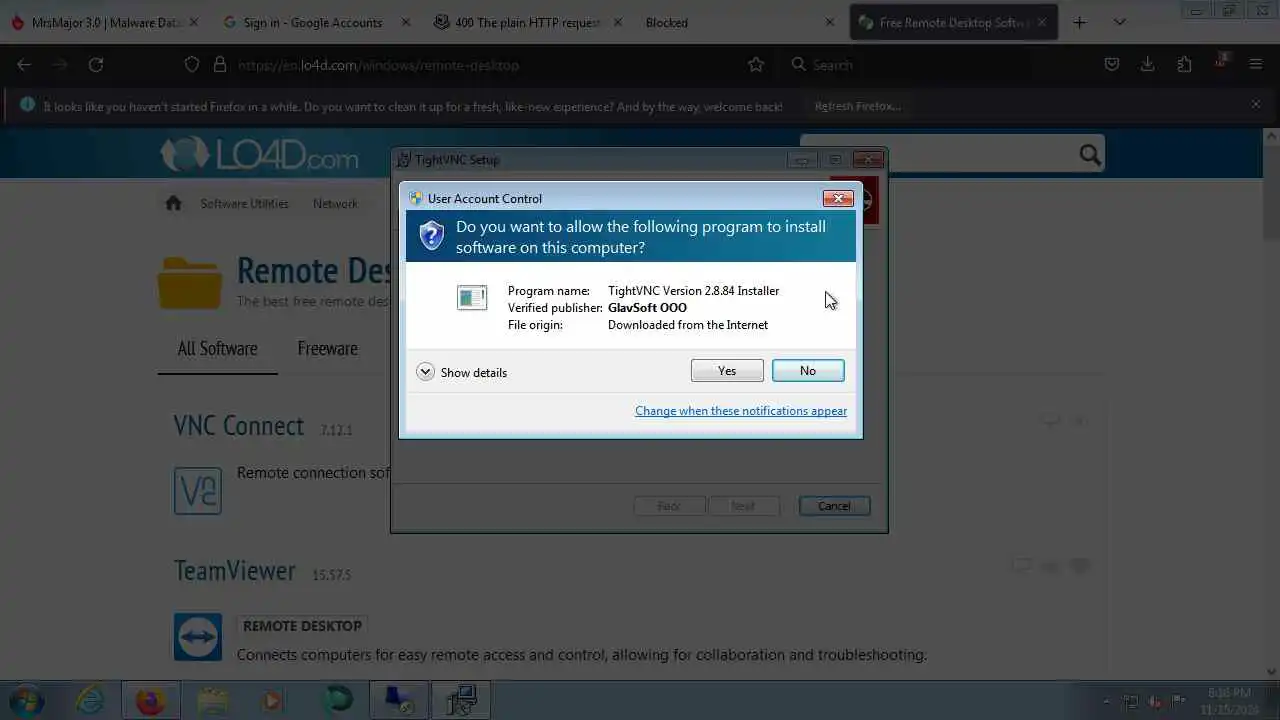The image size is (1280, 720).
Task: Show hidden tray icons arrow
Action: (1106, 702)
